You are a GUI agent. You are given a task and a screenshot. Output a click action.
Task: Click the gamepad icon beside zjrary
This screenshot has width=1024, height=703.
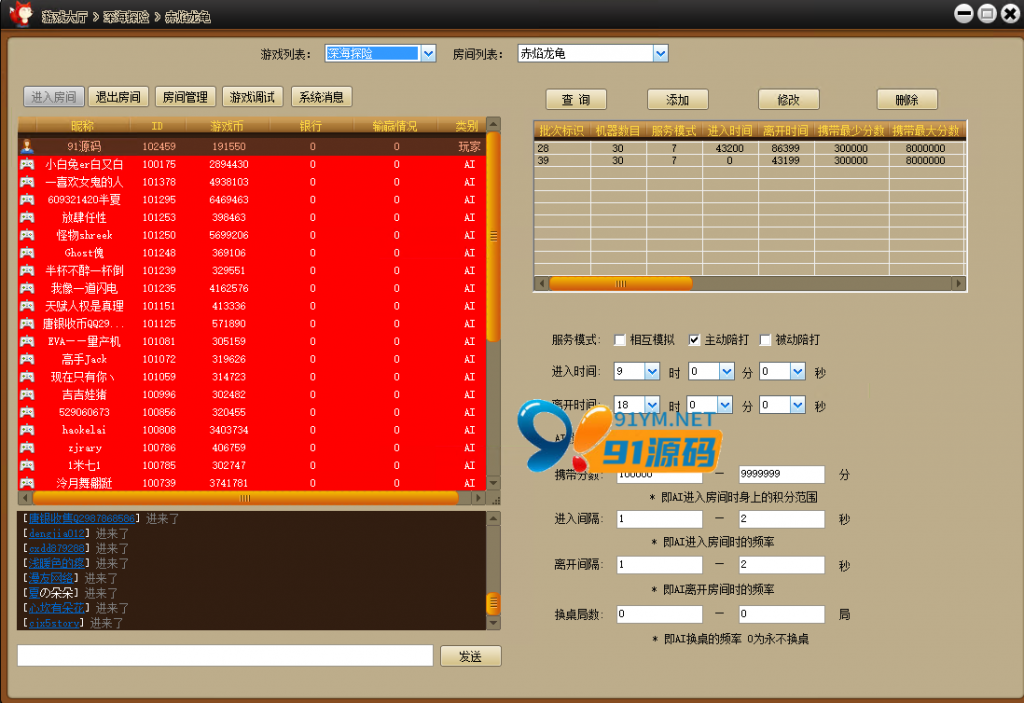coord(27,447)
